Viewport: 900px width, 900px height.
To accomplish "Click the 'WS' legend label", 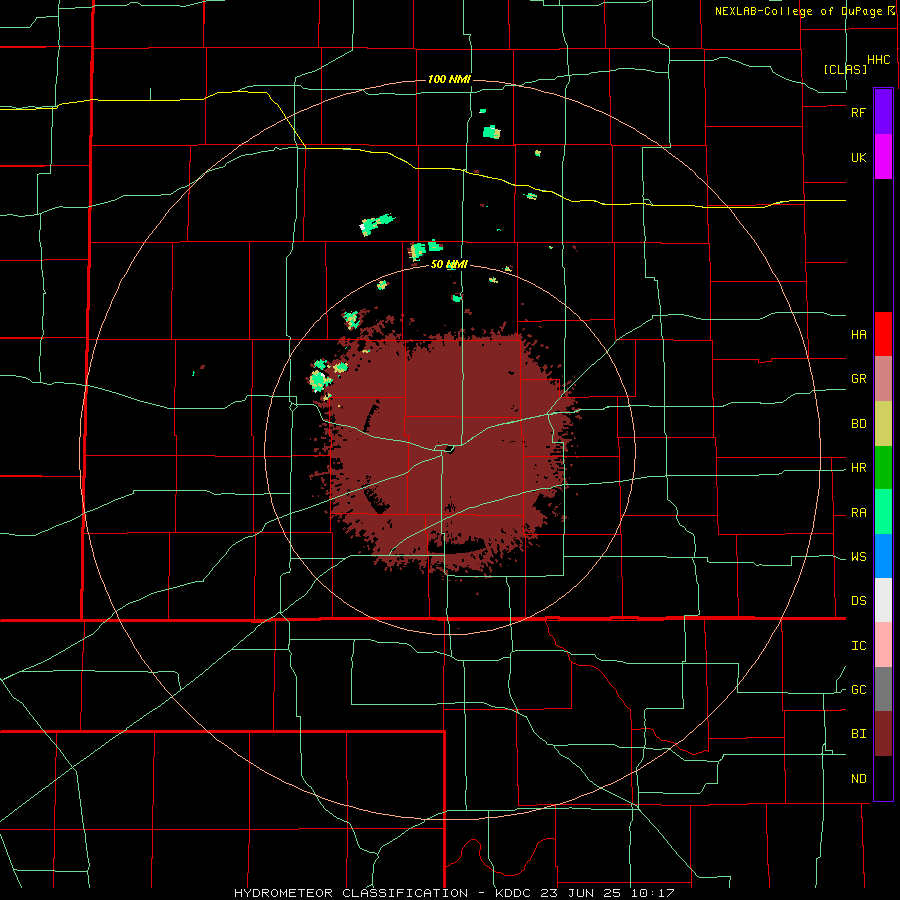I will (858, 557).
